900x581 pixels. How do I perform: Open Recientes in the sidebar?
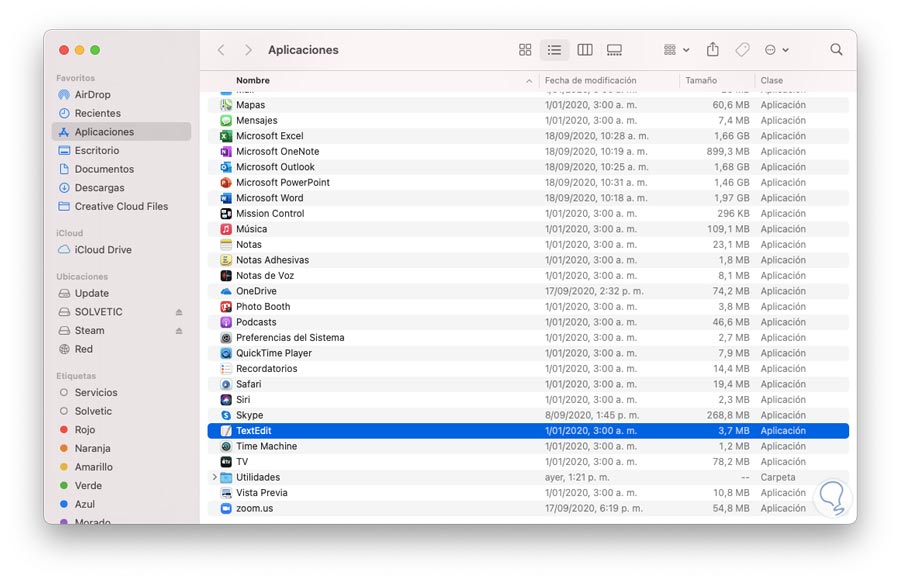pyautogui.click(x=122, y=113)
